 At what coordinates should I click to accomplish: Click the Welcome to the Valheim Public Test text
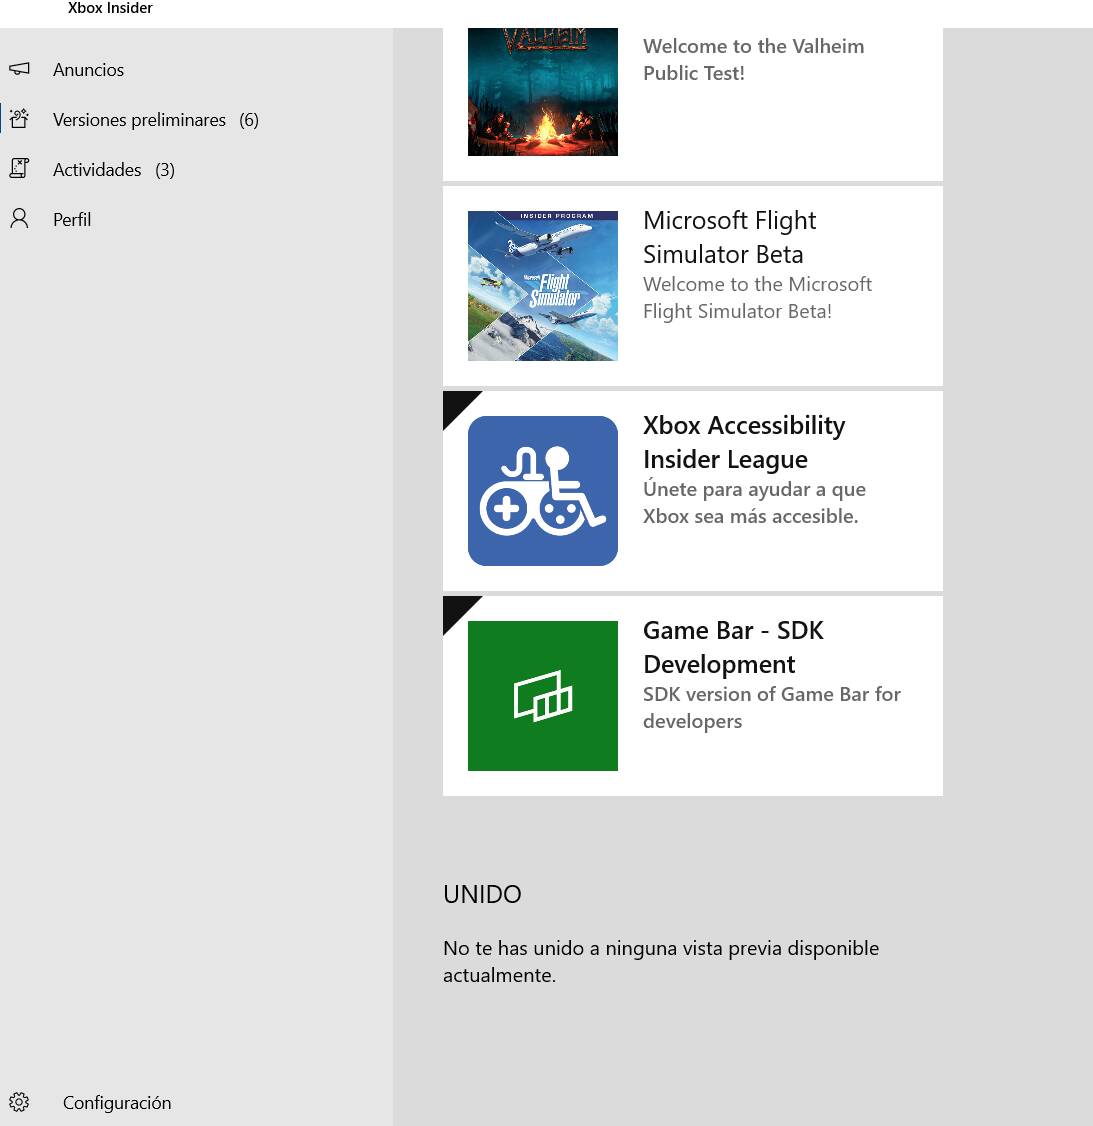pyautogui.click(x=753, y=59)
